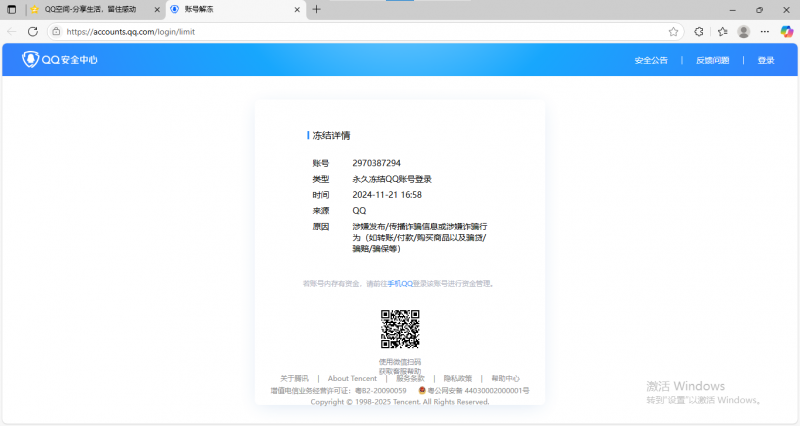Click the 永久冻结QQ账号登录 type text
This screenshot has width=800, height=426.
point(392,179)
